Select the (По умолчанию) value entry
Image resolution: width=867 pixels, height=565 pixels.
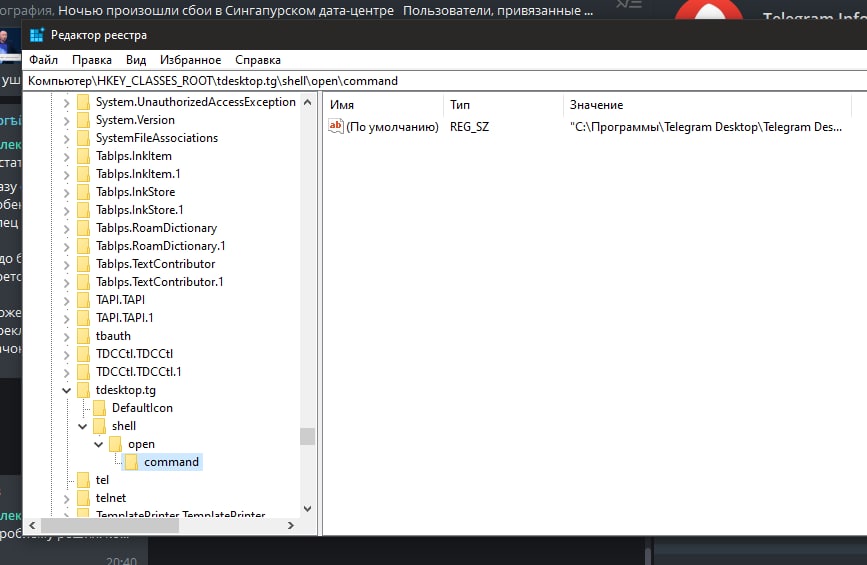(x=392, y=127)
